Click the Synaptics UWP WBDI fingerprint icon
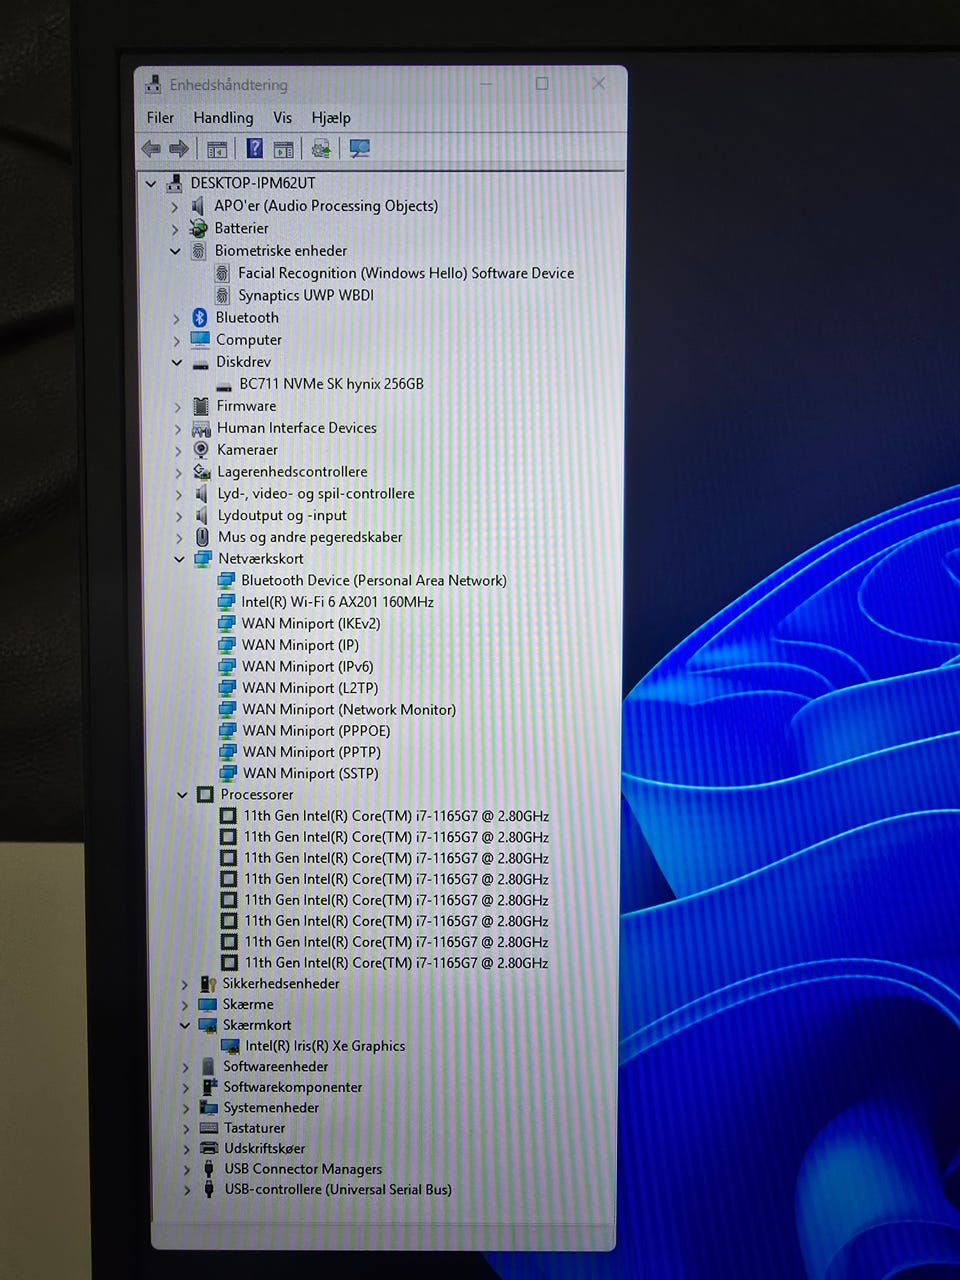960x1280 pixels. (223, 295)
